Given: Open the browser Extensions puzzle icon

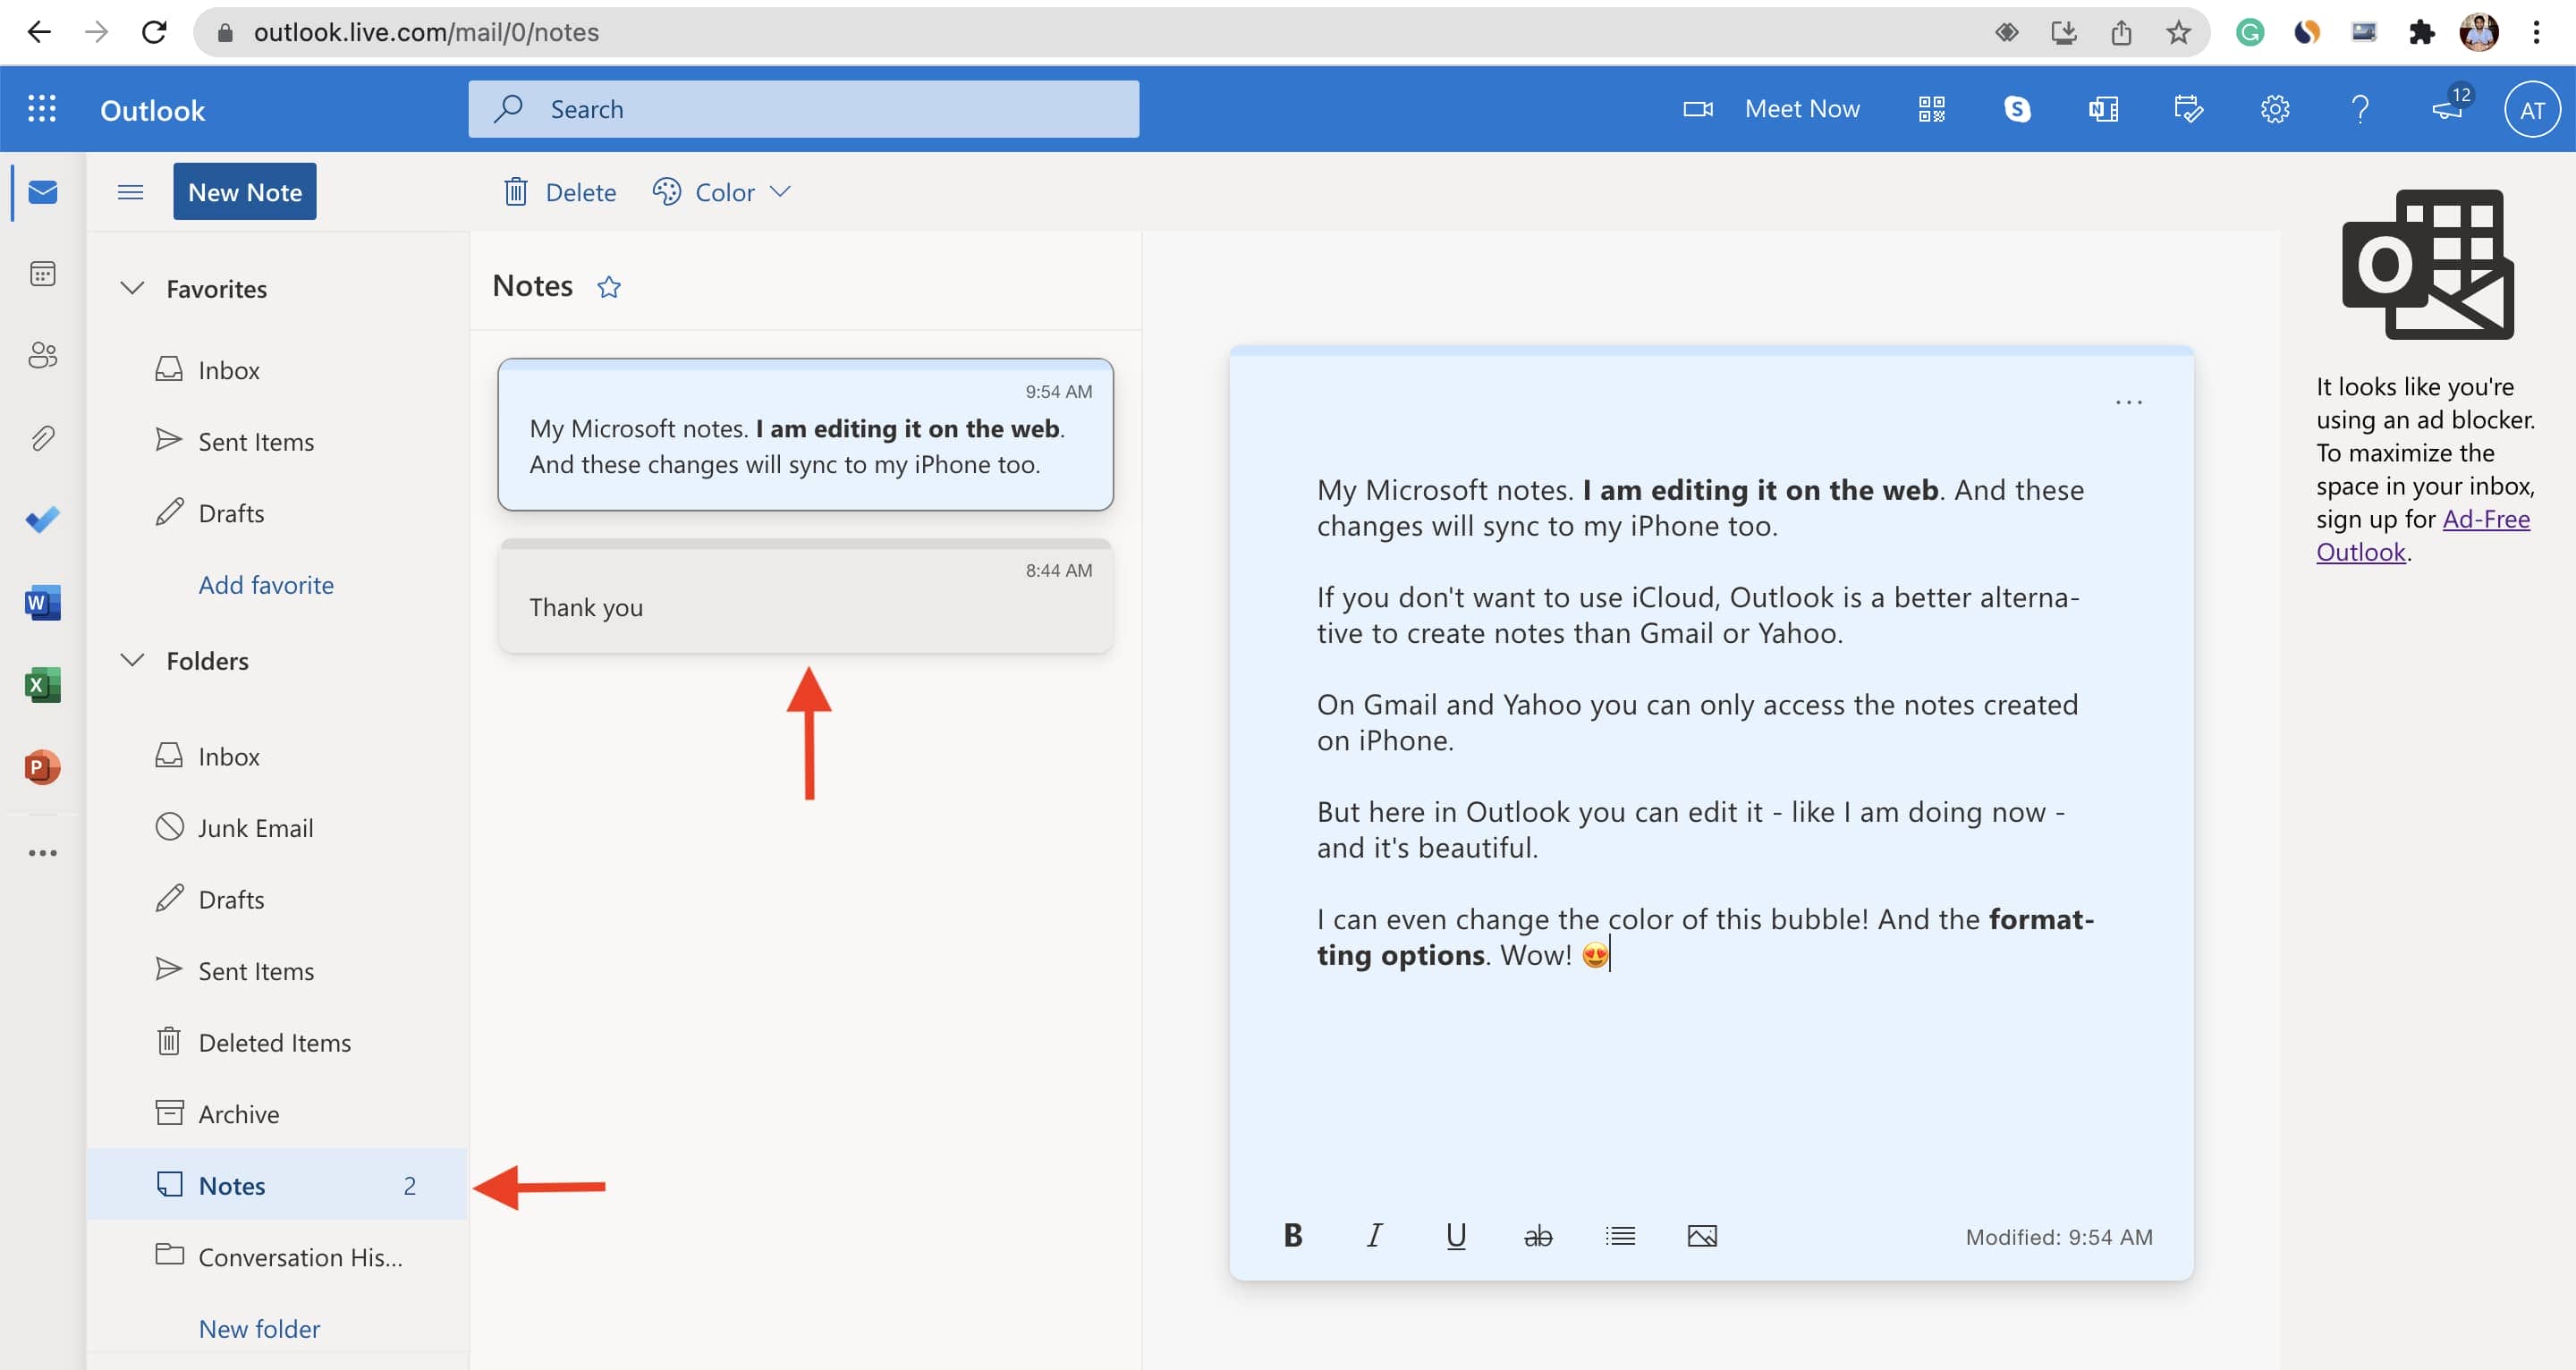Looking at the screenshot, I should point(2421,32).
